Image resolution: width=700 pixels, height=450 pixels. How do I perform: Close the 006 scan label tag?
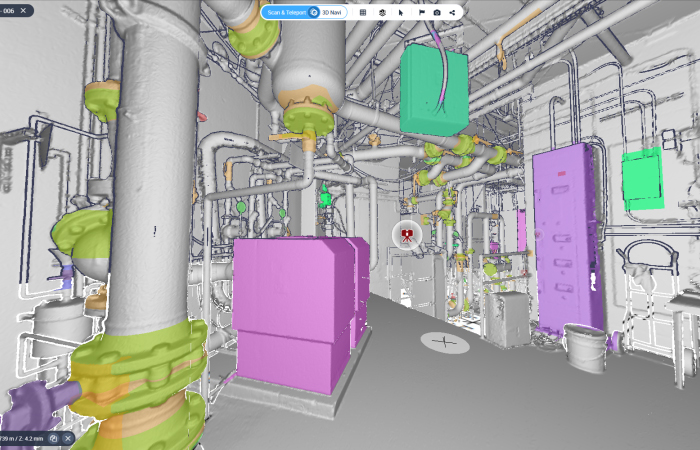click(x=23, y=10)
